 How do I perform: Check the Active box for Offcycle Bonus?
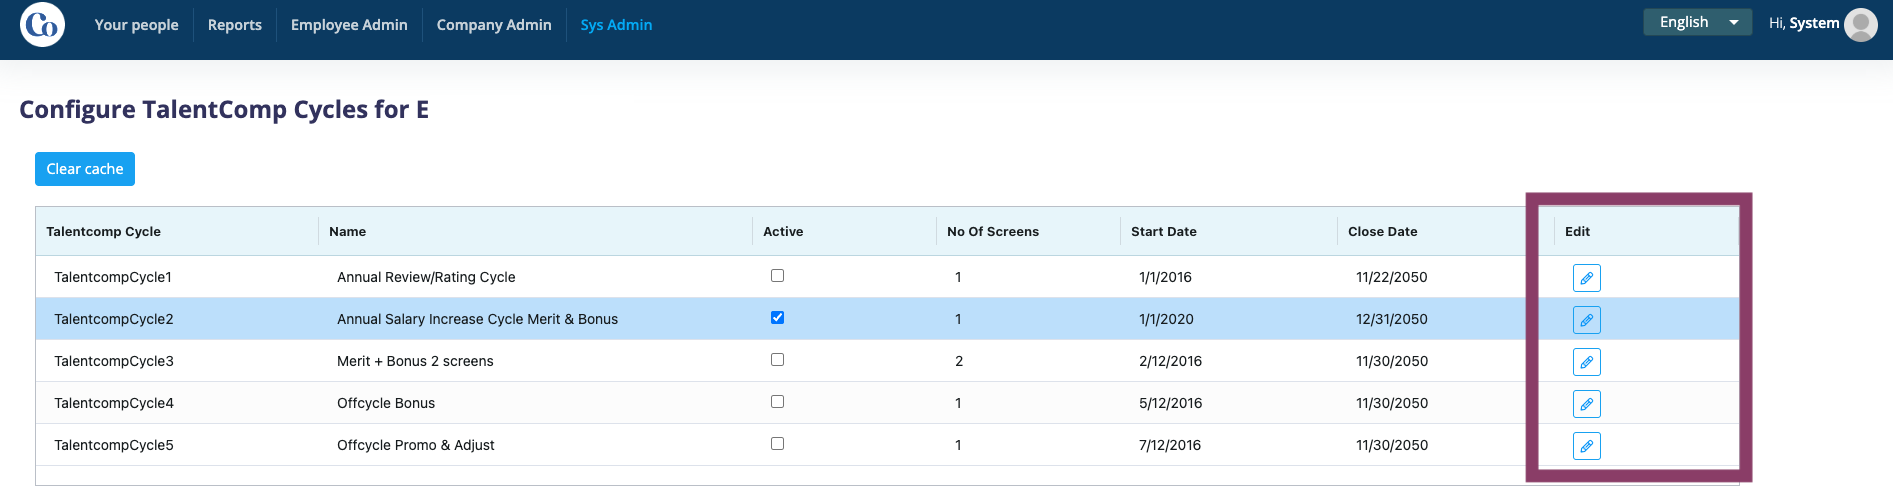[x=777, y=402]
